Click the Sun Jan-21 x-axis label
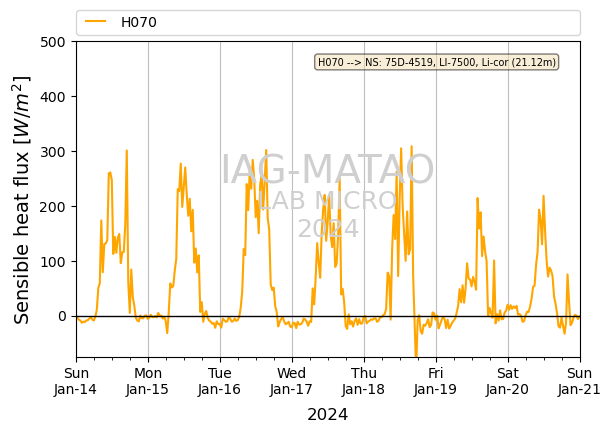 (x=579, y=381)
